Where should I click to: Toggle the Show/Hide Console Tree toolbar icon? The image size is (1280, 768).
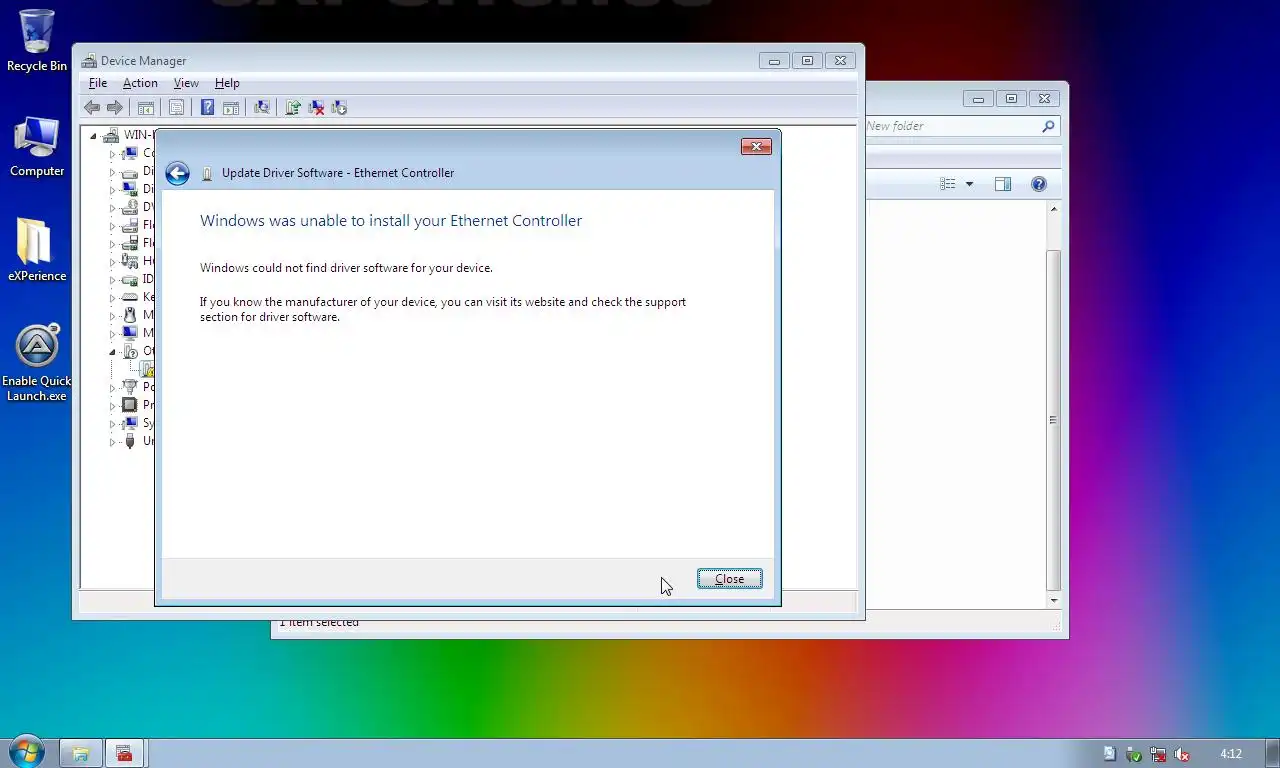pyautogui.click(x=146, y=108)
